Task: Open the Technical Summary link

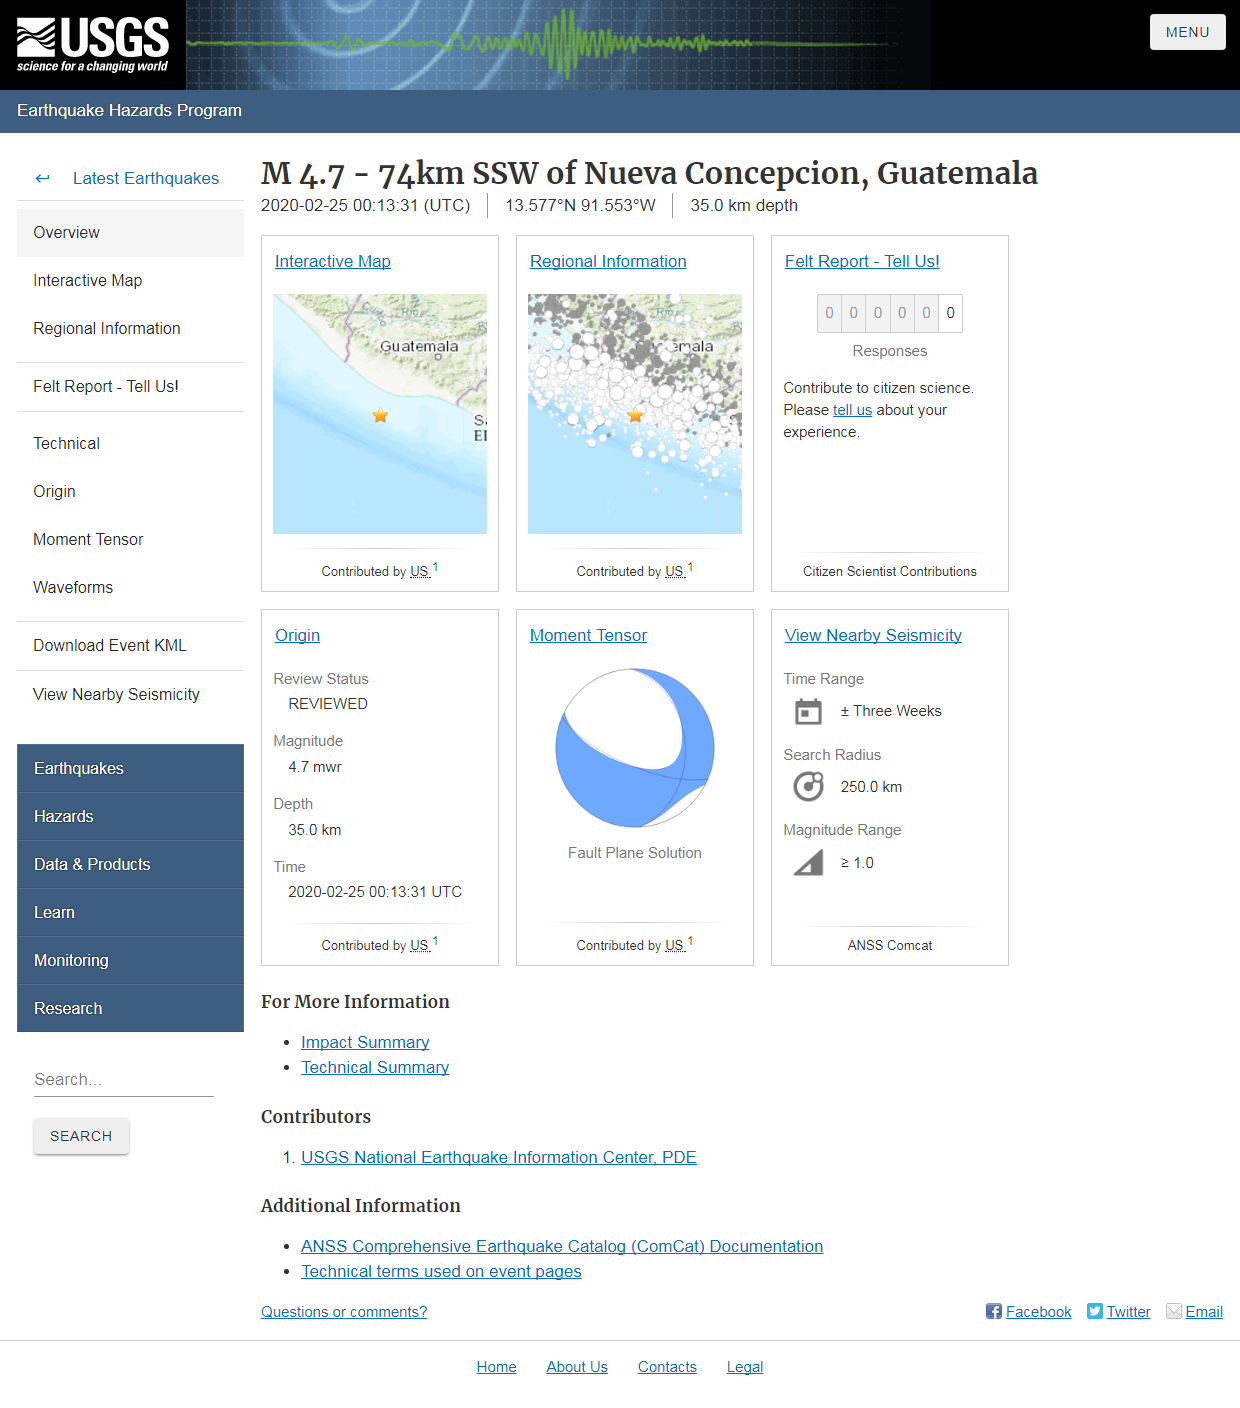Action: click(375, 1067)
